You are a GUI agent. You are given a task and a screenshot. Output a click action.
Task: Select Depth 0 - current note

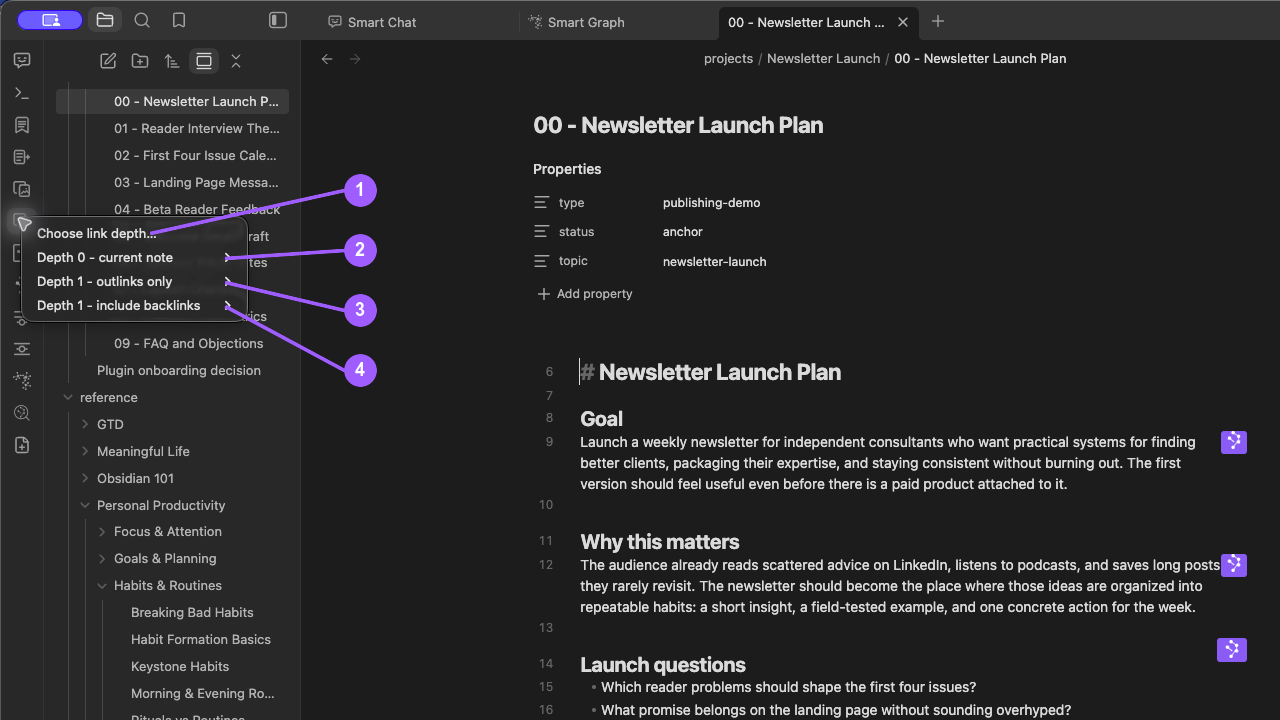(135, 257)
